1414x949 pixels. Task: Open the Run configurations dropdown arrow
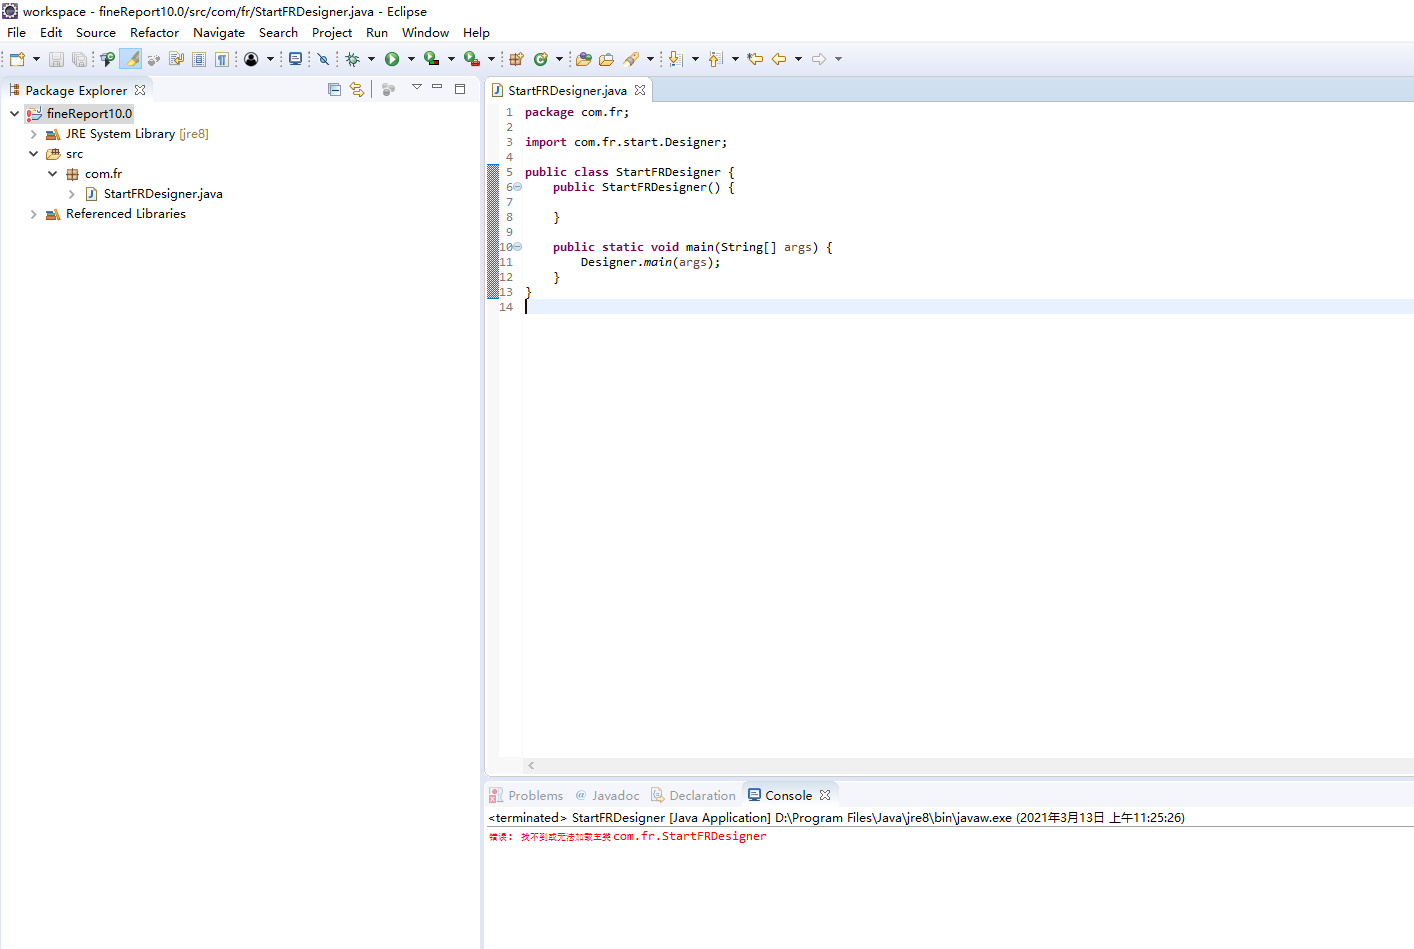pos(411,59)
